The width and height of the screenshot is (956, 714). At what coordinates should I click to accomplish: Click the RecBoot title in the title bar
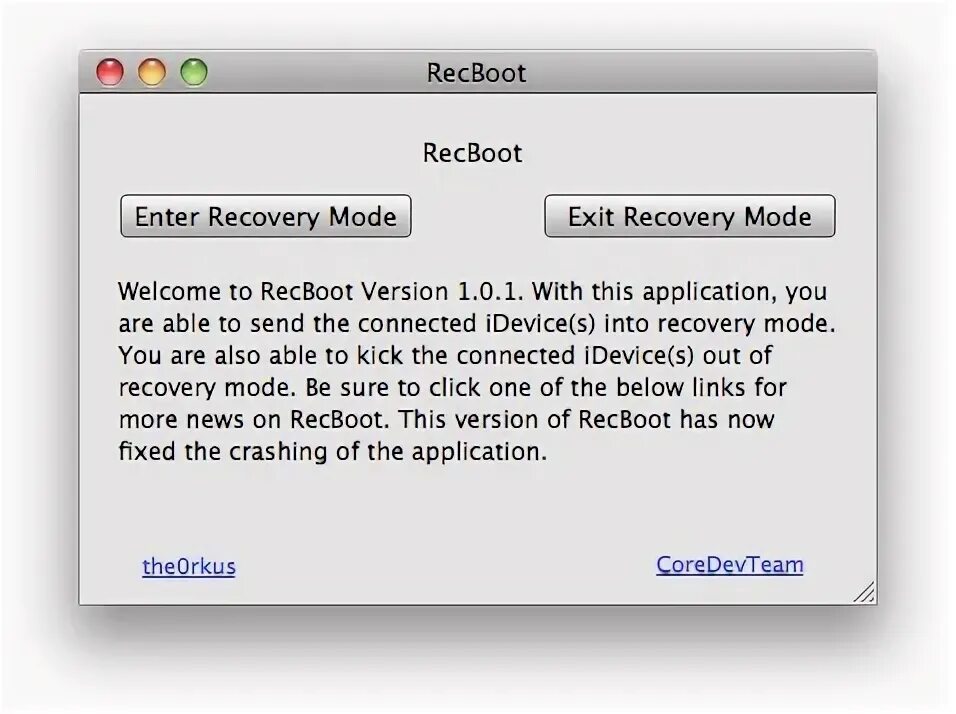tap(476, 73)
